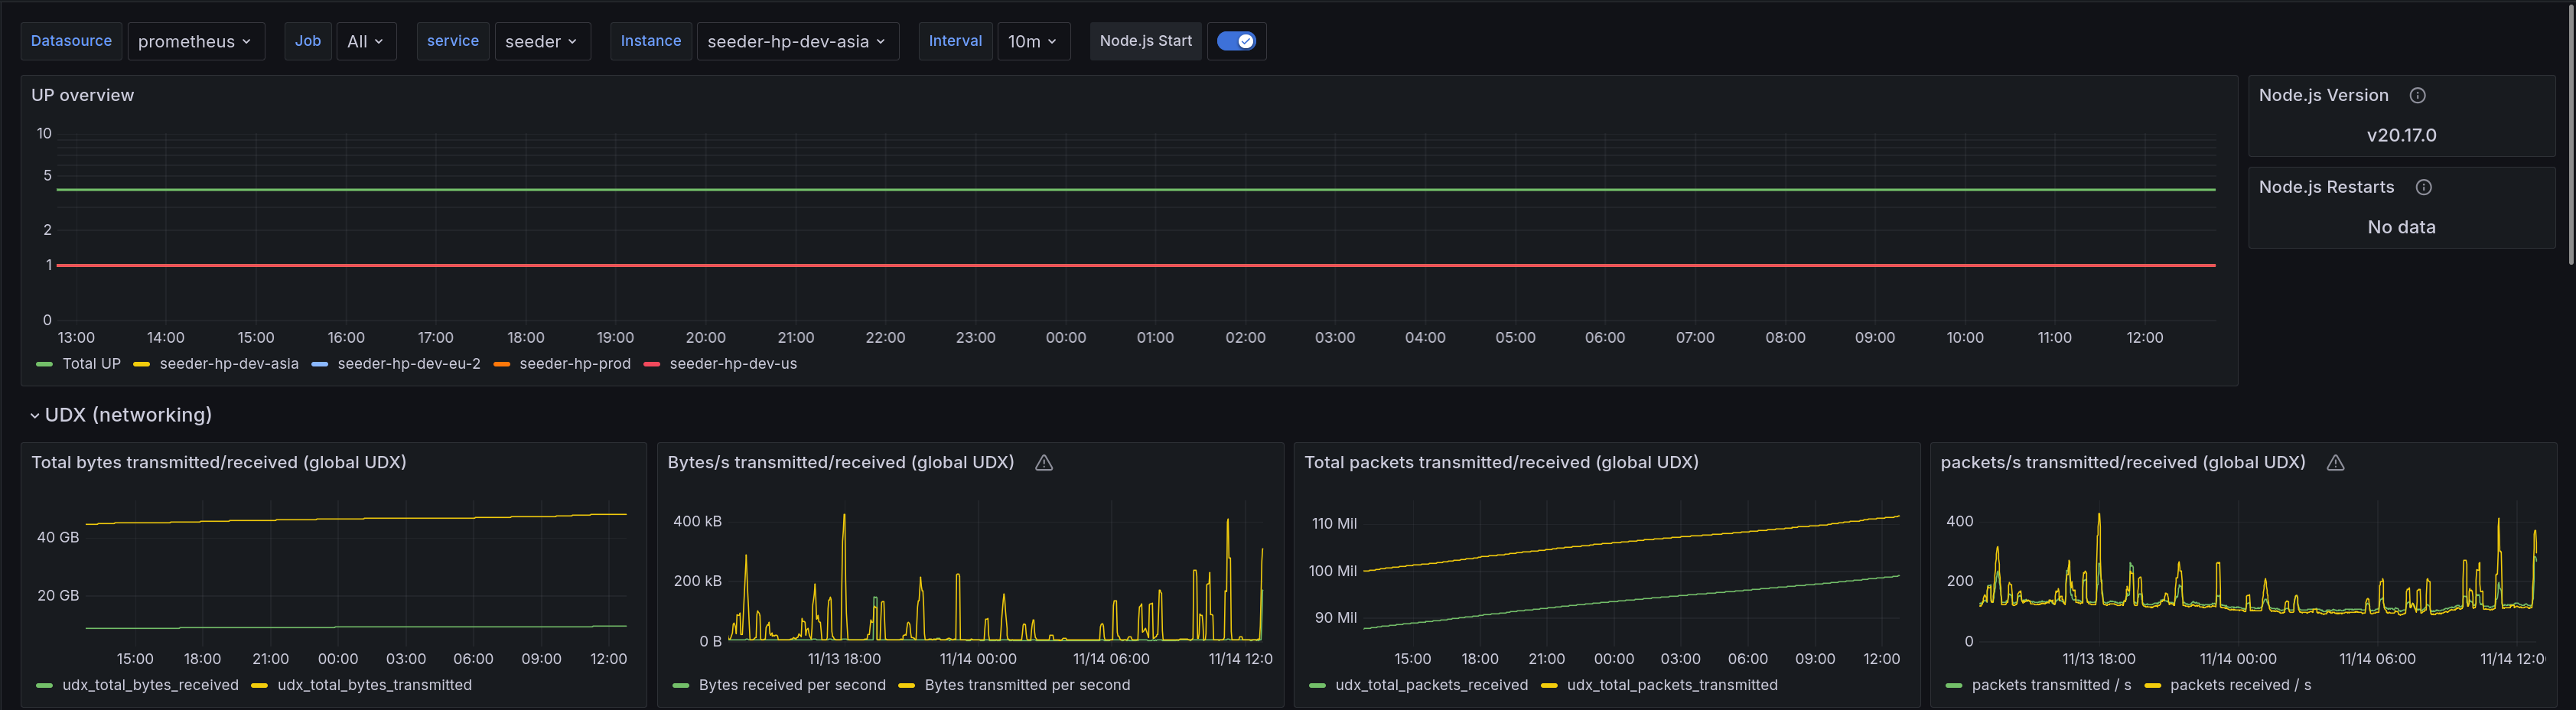
Task: Open the Job All dropdown
Action: (x=365, y=41)
